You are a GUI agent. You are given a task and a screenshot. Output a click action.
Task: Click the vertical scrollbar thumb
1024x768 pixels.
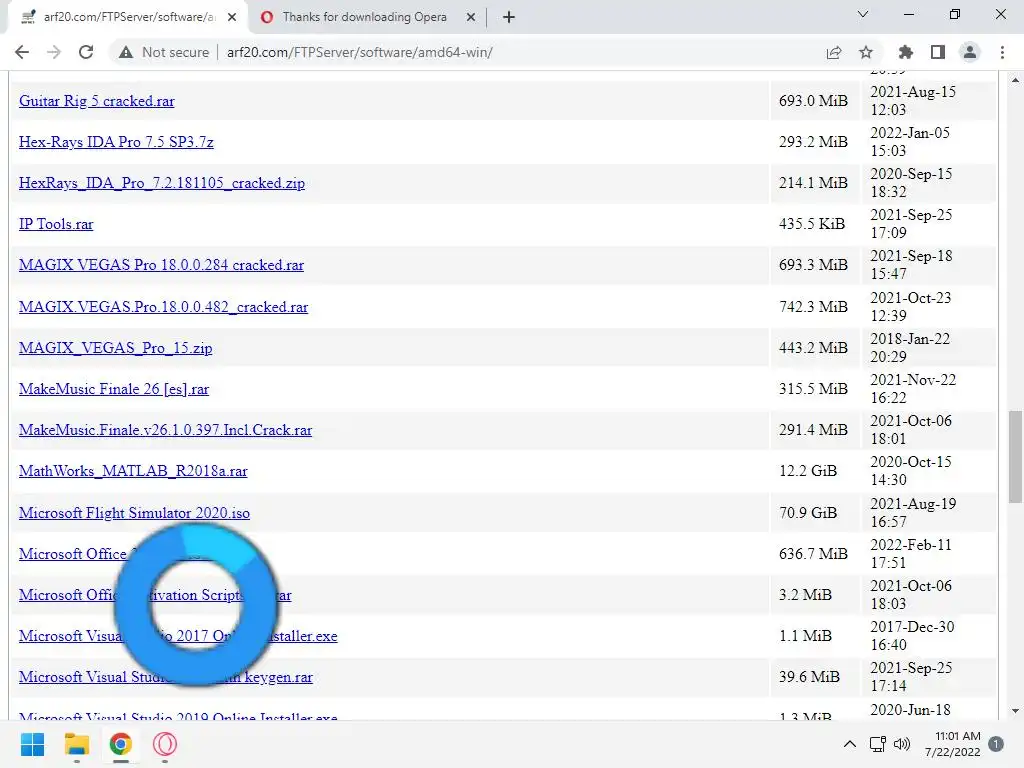click(1015, 457)
